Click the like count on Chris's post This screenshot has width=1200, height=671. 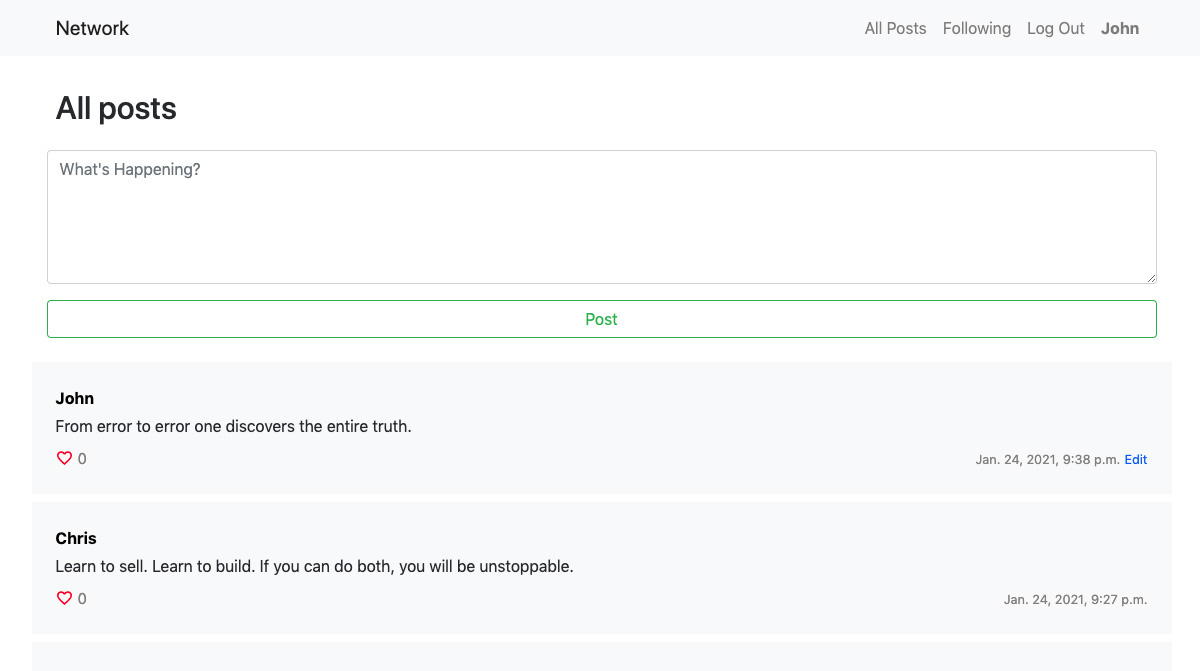point(82,599)
